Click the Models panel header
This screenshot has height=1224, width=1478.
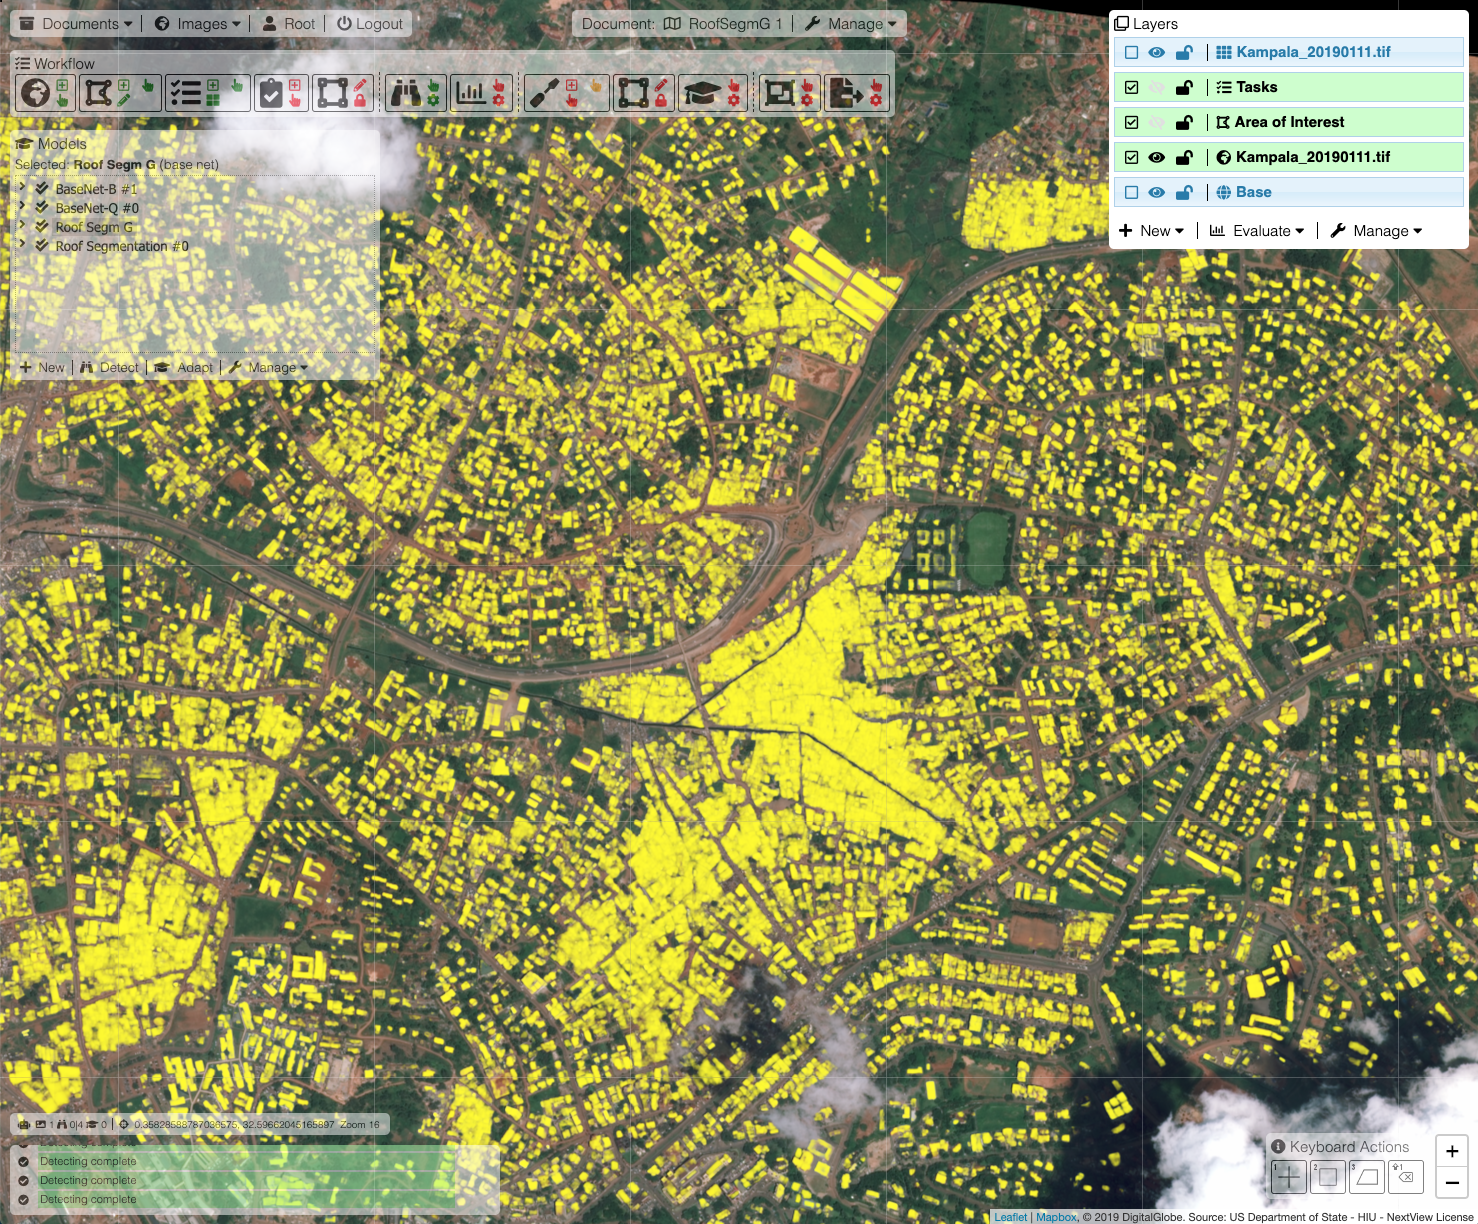(x=51, y=143)
